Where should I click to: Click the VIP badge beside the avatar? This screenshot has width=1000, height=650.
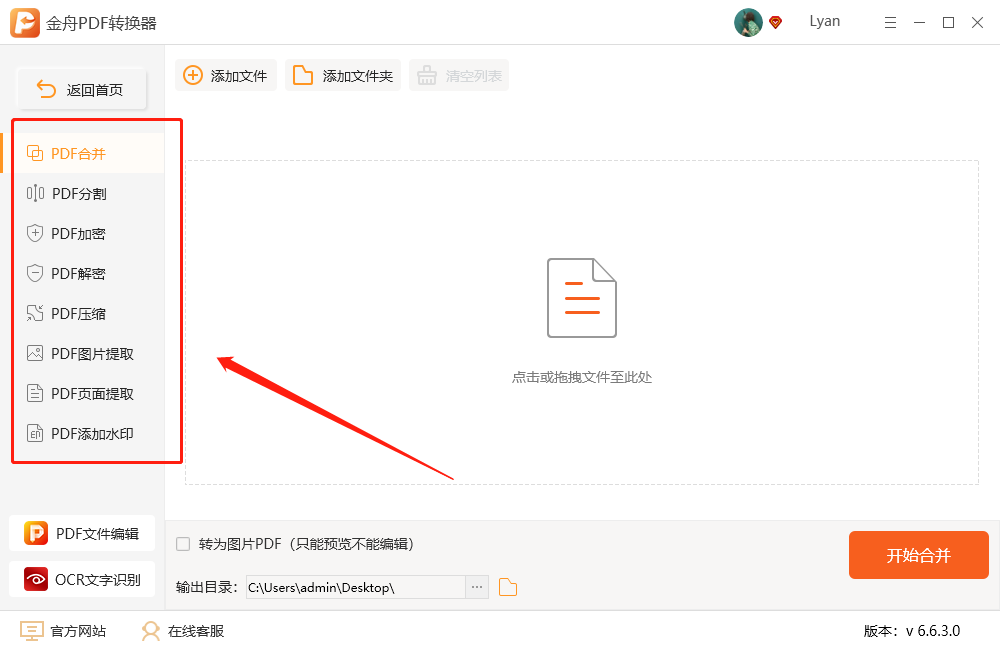(775, 21)
